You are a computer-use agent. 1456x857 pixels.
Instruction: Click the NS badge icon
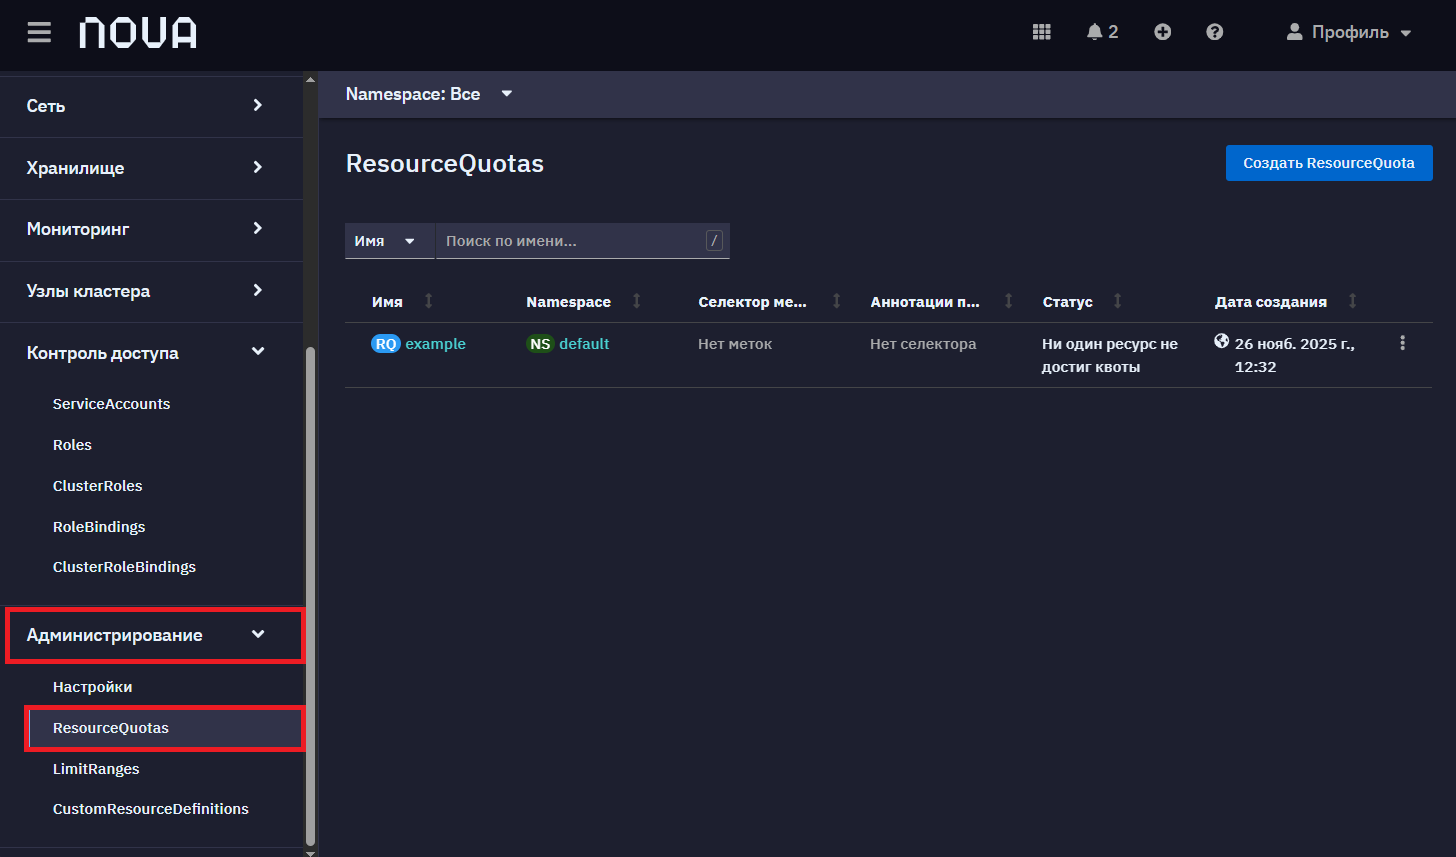click(541, 344)
